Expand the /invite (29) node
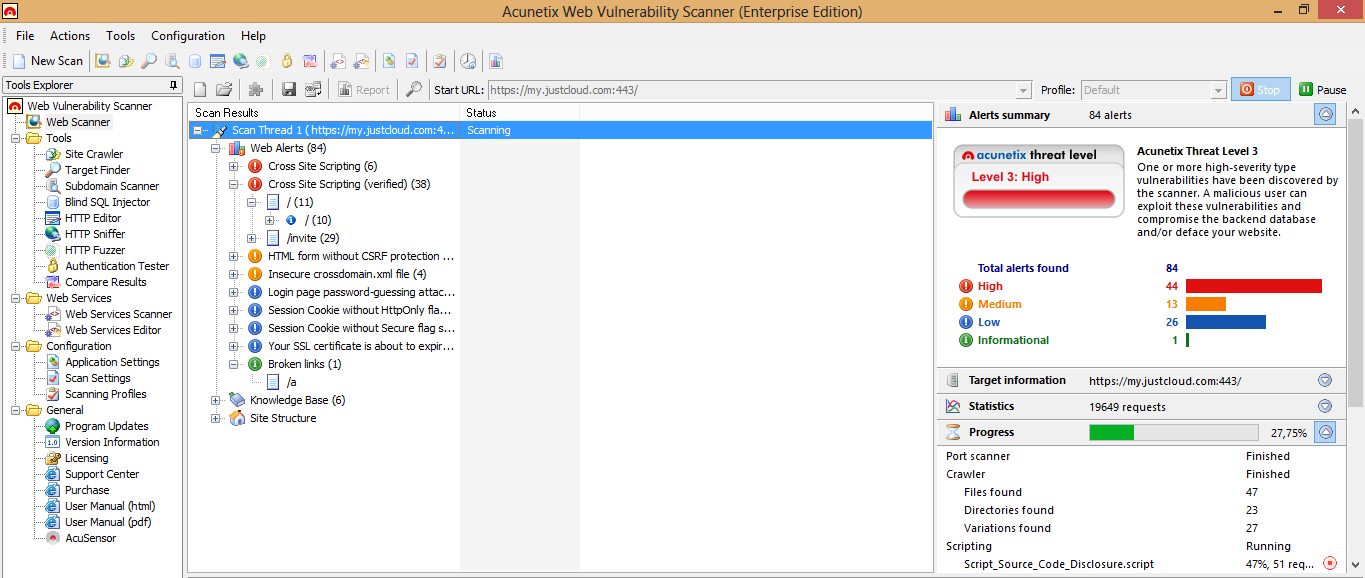The width and height of the screenshot is (1365, 578). point(252,238)
